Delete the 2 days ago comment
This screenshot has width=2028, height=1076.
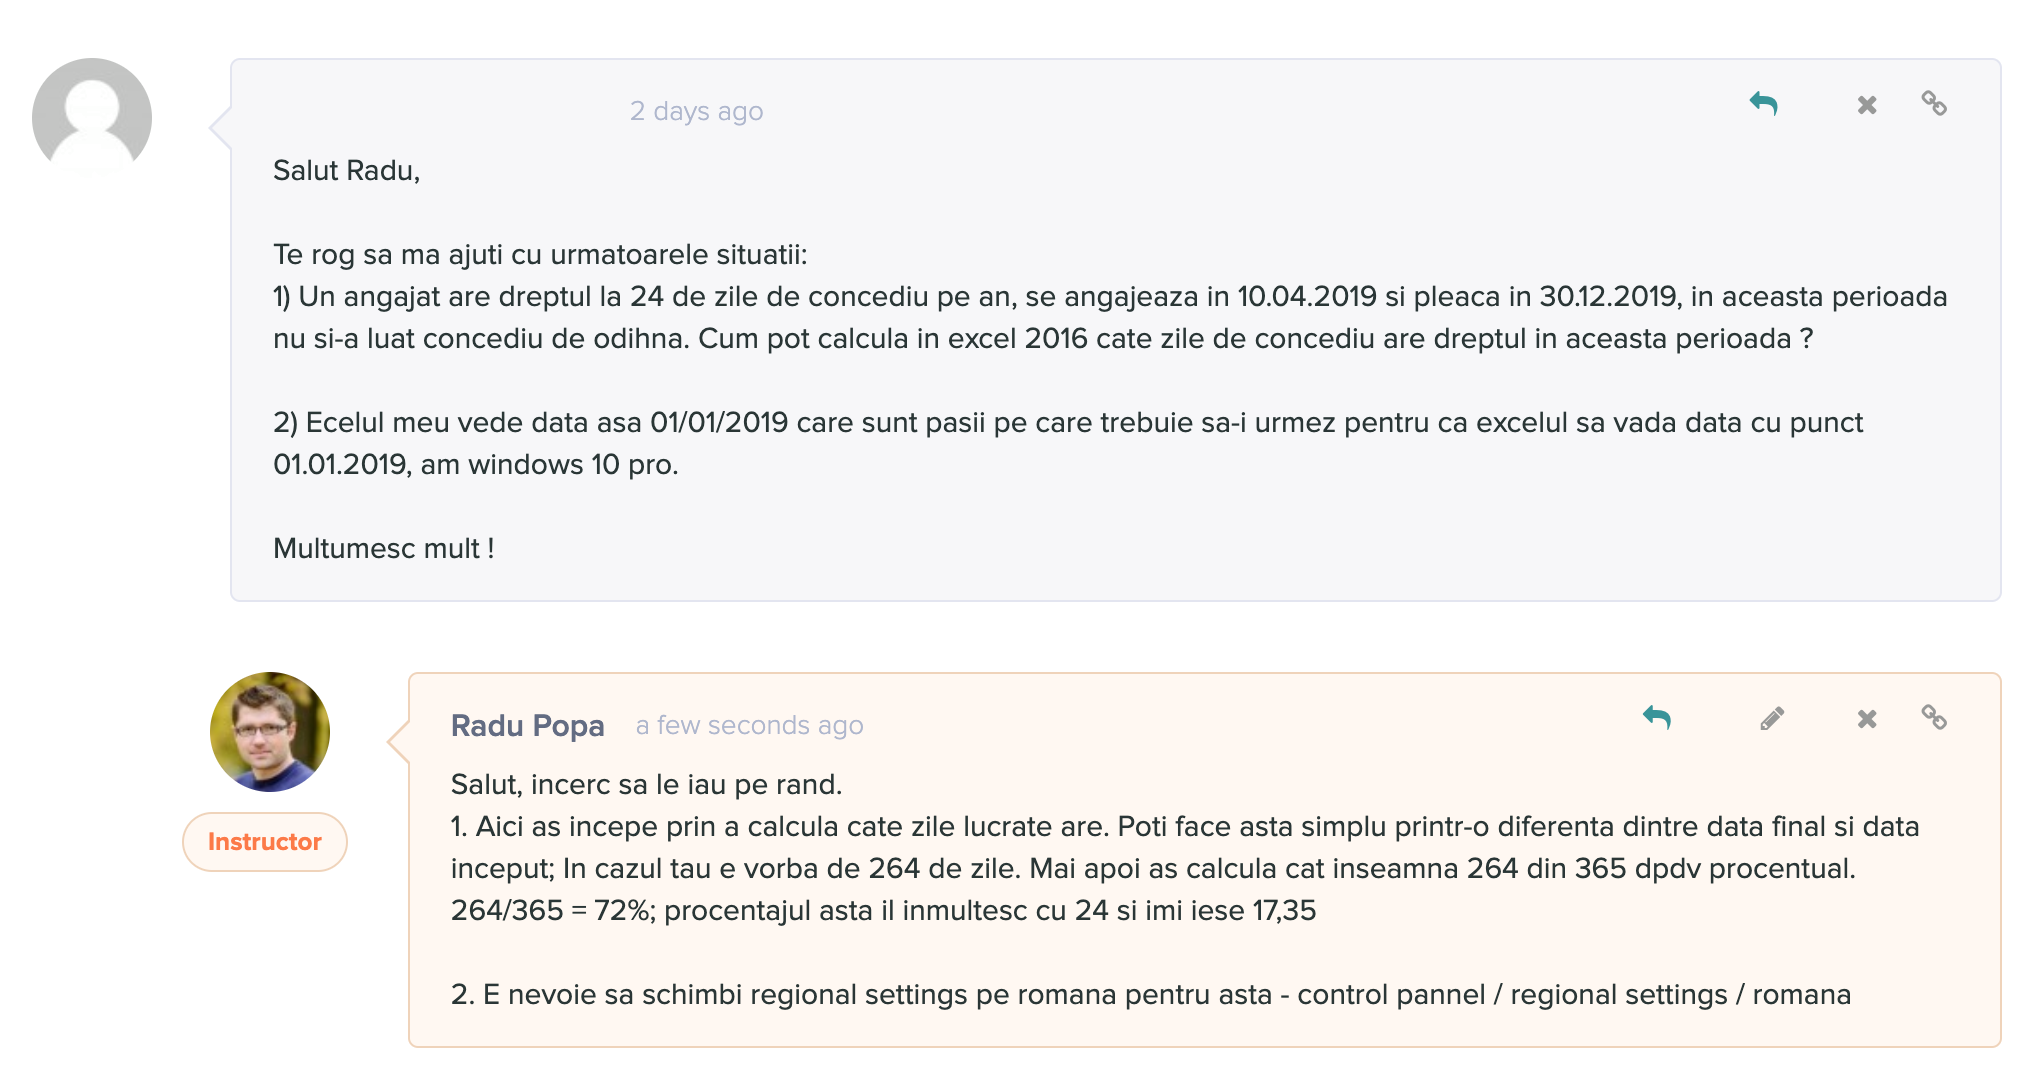coord(1866,105)
